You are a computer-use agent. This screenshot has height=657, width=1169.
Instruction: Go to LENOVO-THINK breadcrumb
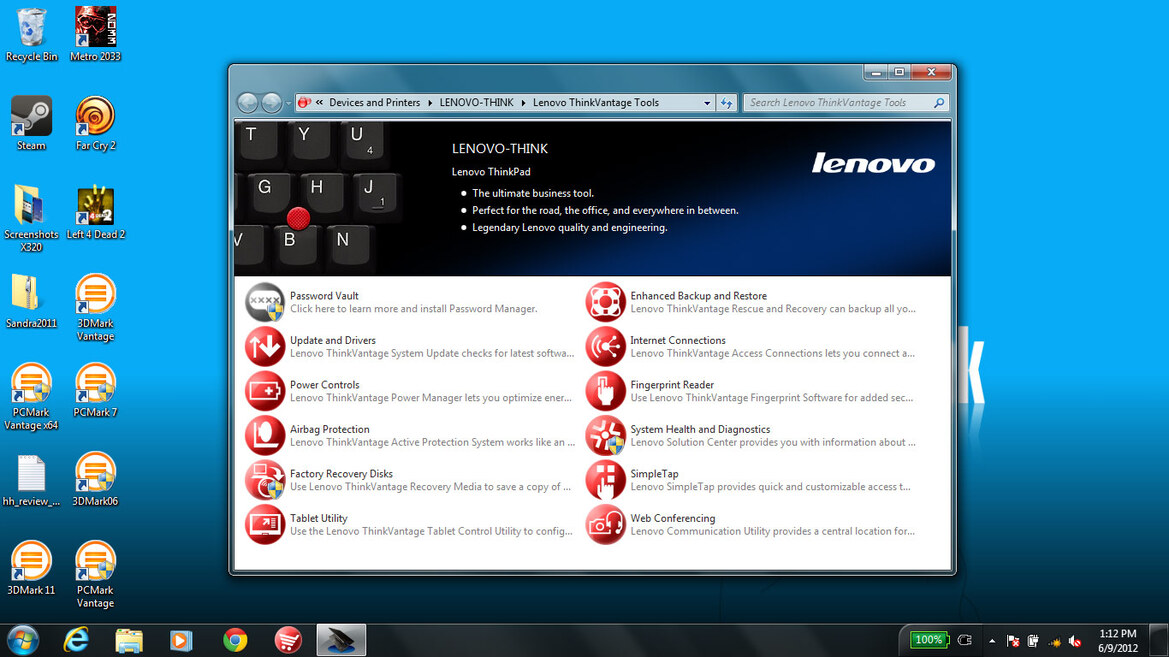[476, 103]
